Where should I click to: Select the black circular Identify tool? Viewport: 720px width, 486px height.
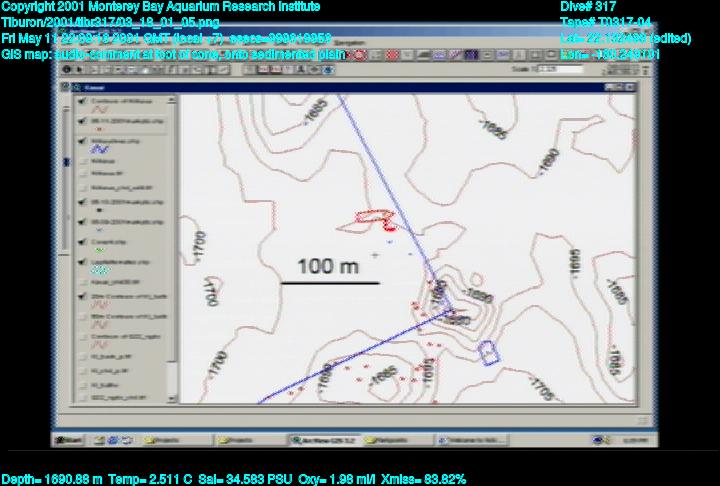pyautogui.click(x=67, y=69)
